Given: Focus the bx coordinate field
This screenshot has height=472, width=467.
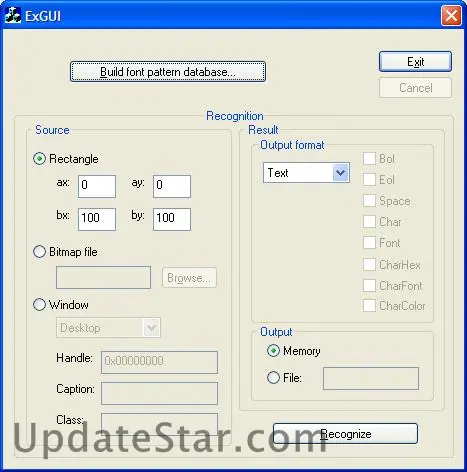Looking at the screenshot, I should [97, 219].
